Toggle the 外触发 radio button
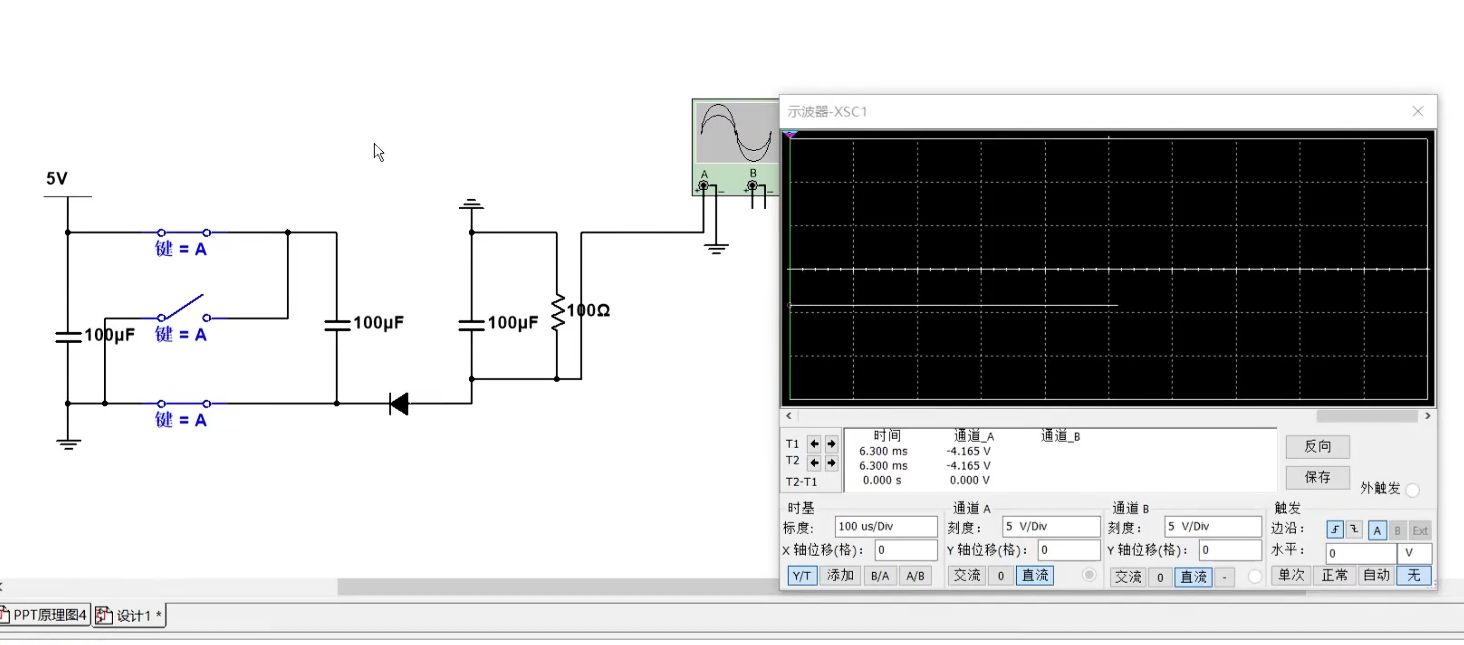The height and width of the screenshot is (645, 1464). 1412,490
